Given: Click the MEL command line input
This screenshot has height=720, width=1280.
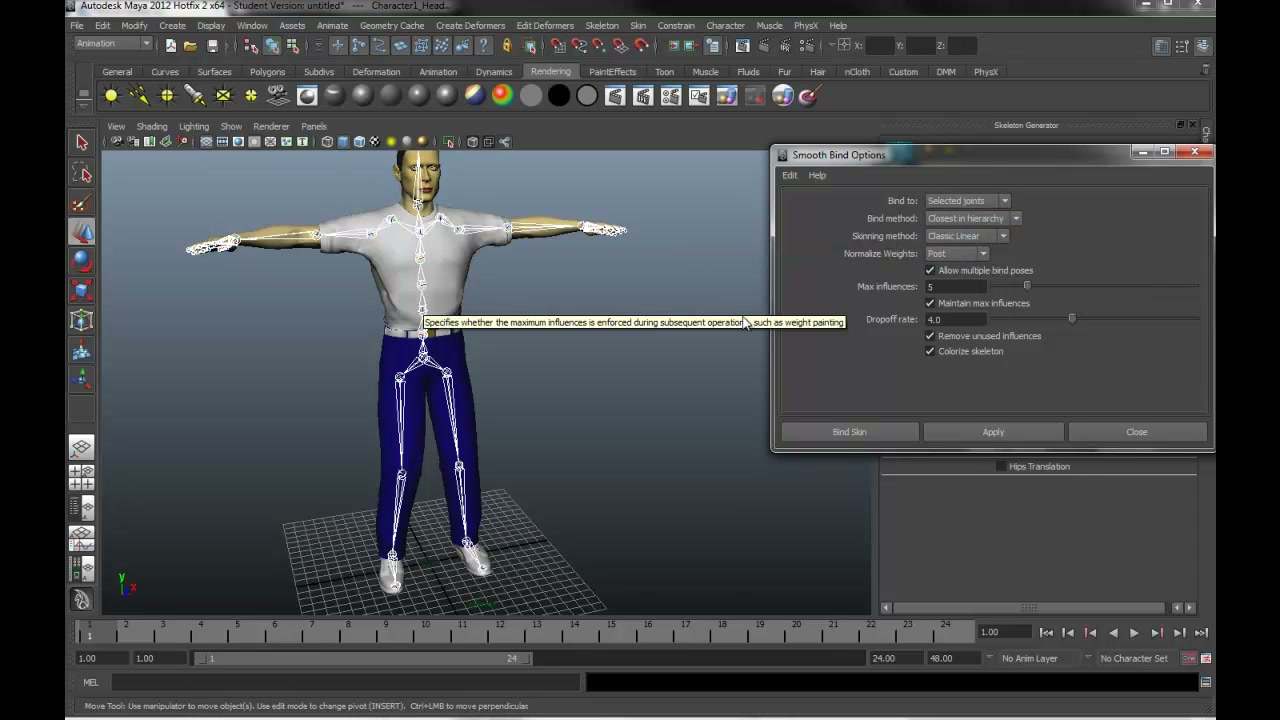Looking at the screenshot, I should (345, 682).
